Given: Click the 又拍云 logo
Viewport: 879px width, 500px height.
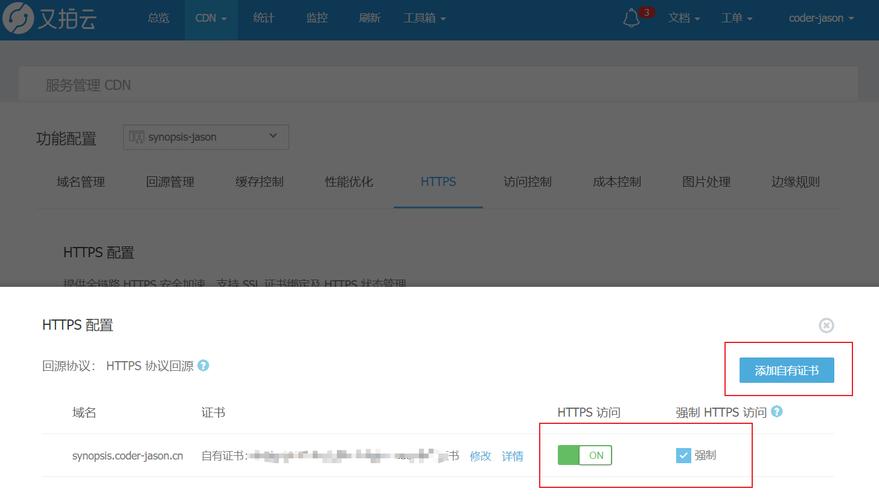Looking at the screenshot, I should 50,18.
